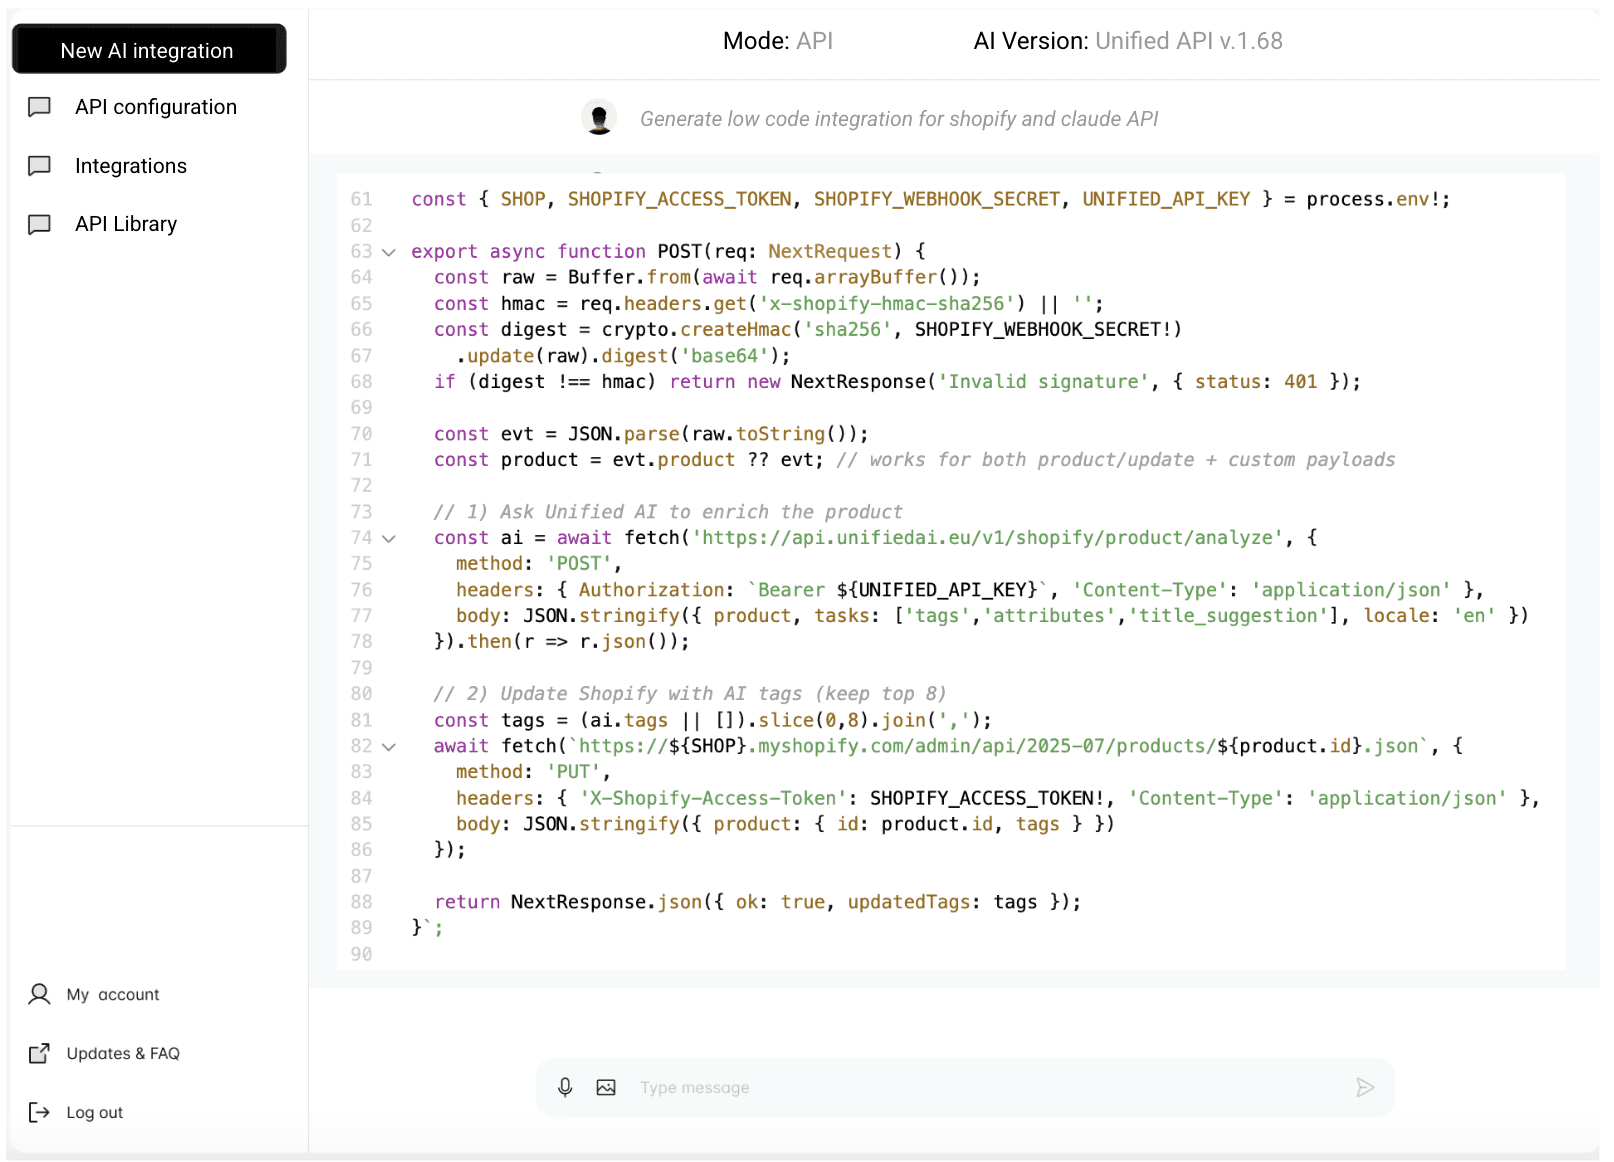Image resolution: width=1614 pixels, height=1162 pixels.
Task: Click the comment 'Update Shopify with AI tags'
Action: tap(690, 694)
